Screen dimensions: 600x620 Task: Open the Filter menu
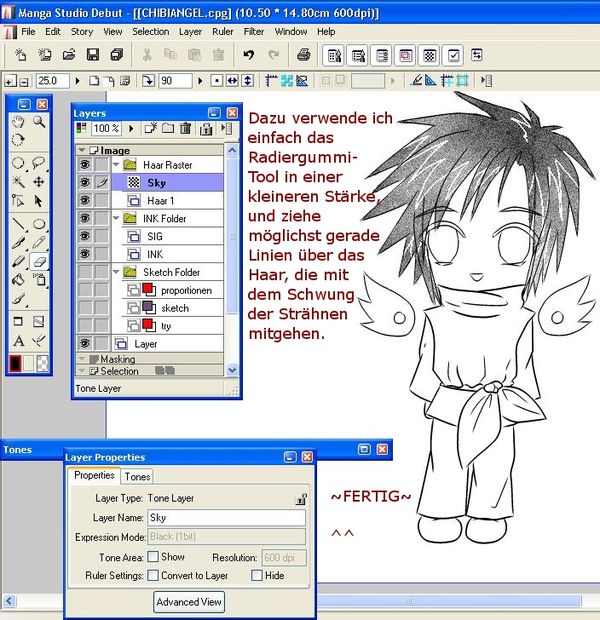click(254, 32)
